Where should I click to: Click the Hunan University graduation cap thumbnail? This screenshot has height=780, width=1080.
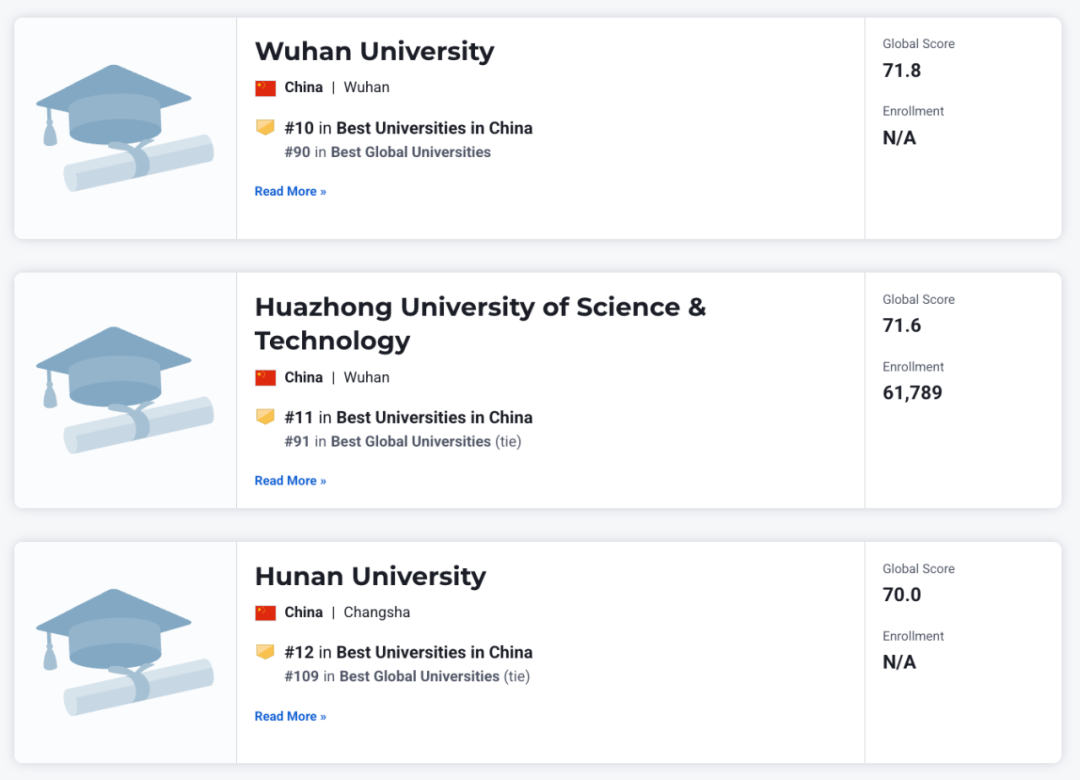[x=125, y=652]
